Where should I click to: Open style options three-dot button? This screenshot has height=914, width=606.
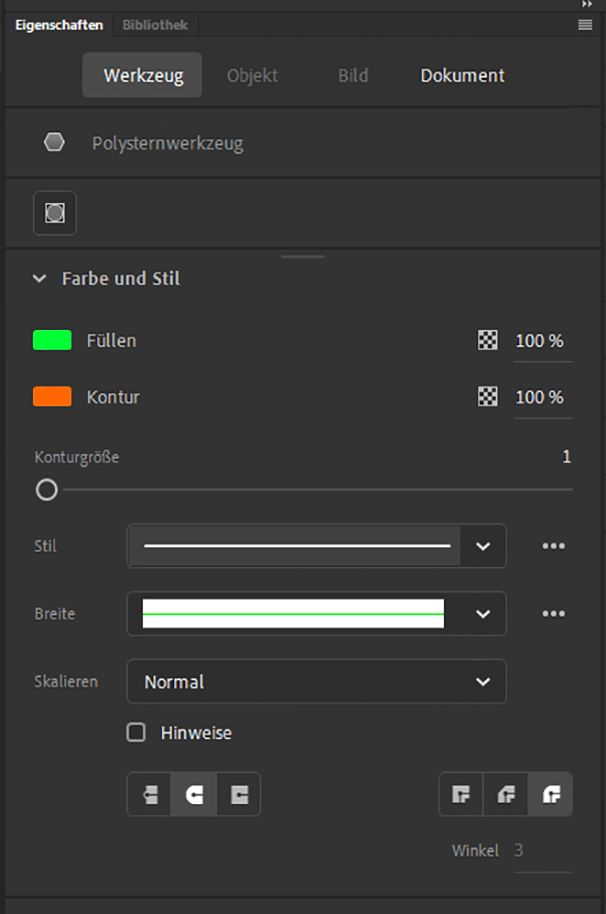click(x=553, y=546)
